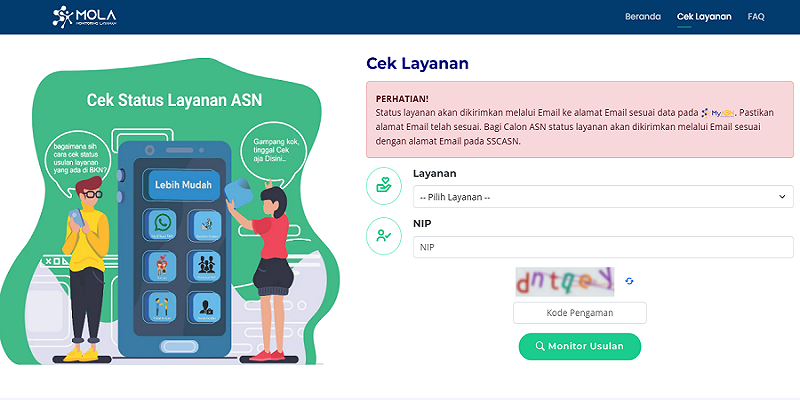Click the bottom-right officer icon on phone
Viewport: 800px width, 400px height.
(207, 305)
